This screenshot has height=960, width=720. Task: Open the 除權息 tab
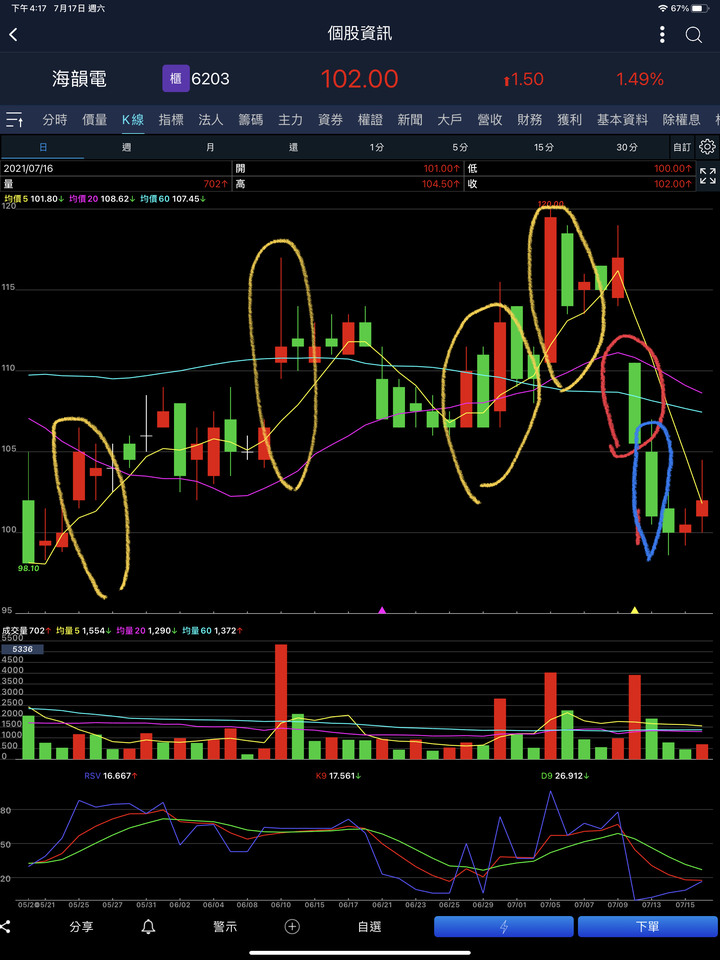(x=681, y=119)
